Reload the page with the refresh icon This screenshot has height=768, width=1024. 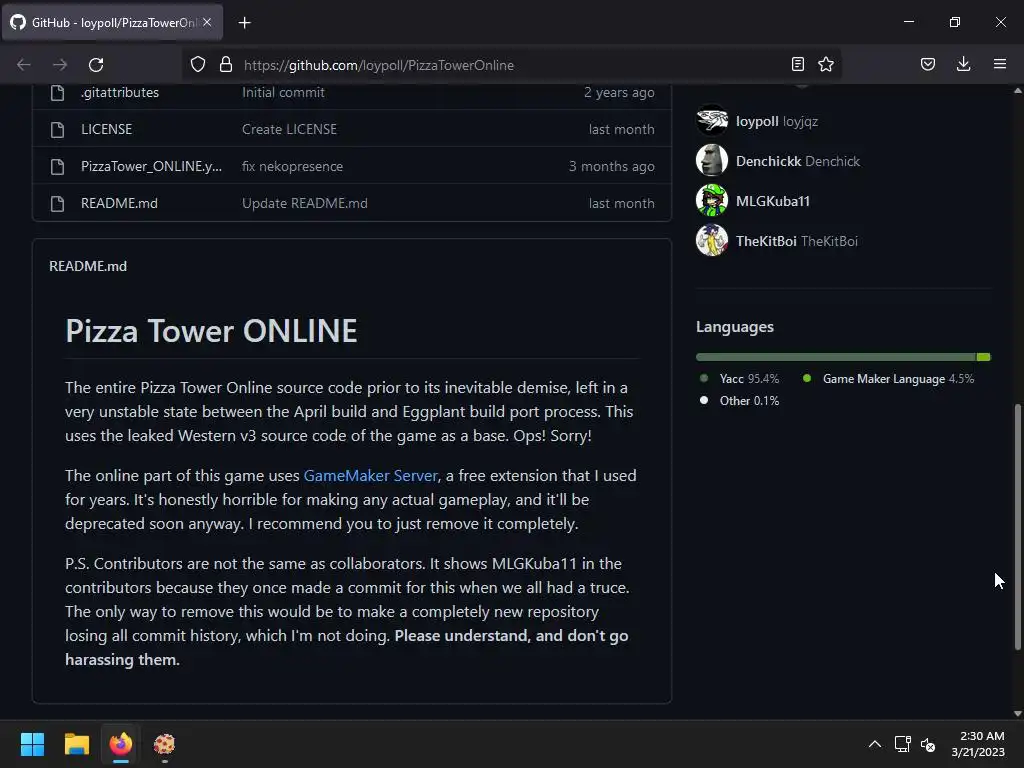point(96,65)
